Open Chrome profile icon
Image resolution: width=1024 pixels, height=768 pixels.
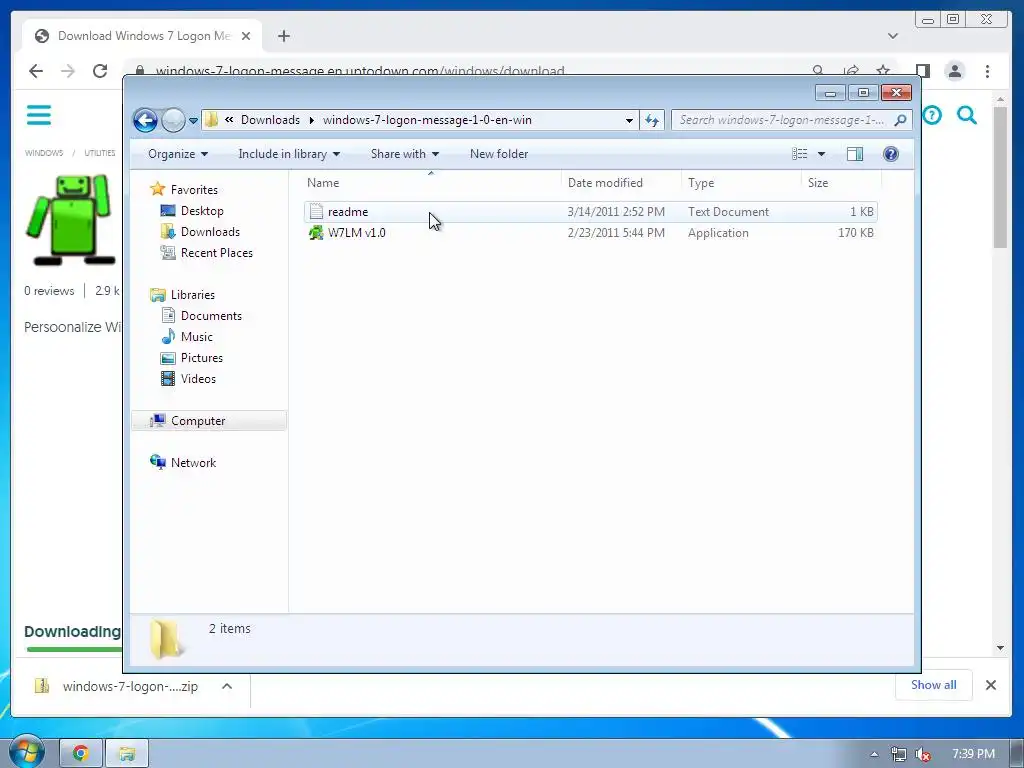click(x=955, y=71)
